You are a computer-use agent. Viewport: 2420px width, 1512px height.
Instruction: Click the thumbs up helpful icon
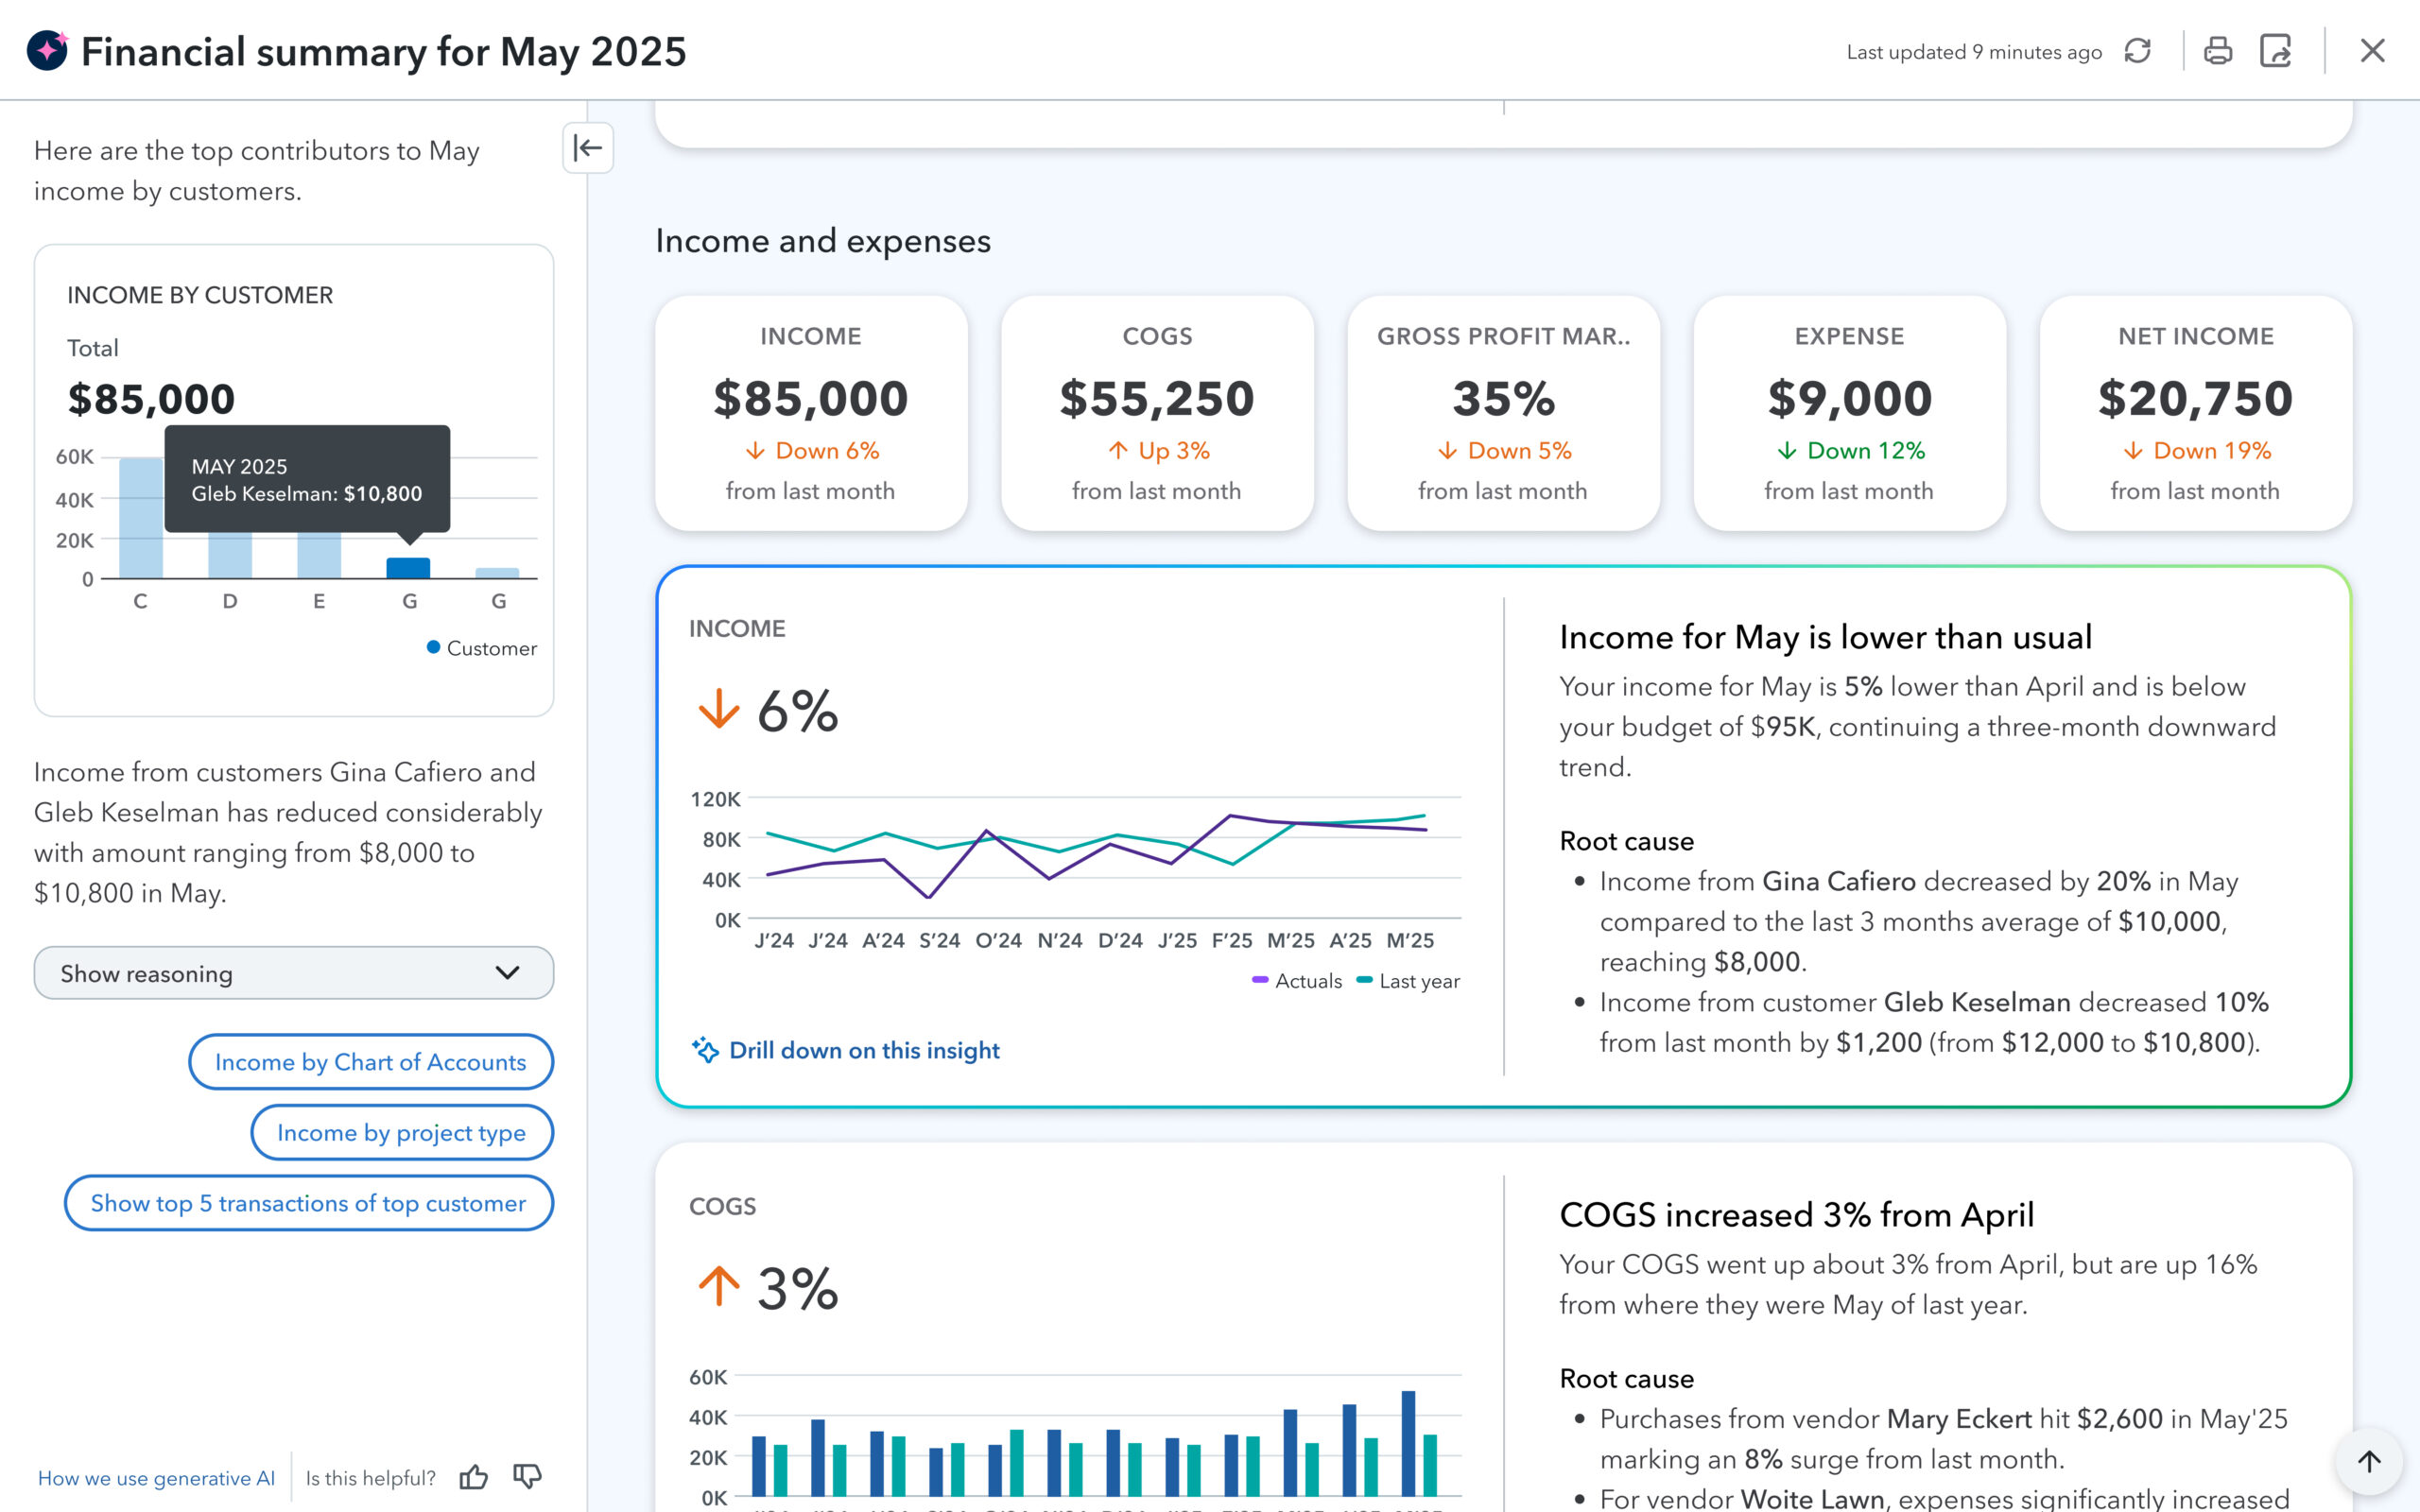pos(473,1477)
